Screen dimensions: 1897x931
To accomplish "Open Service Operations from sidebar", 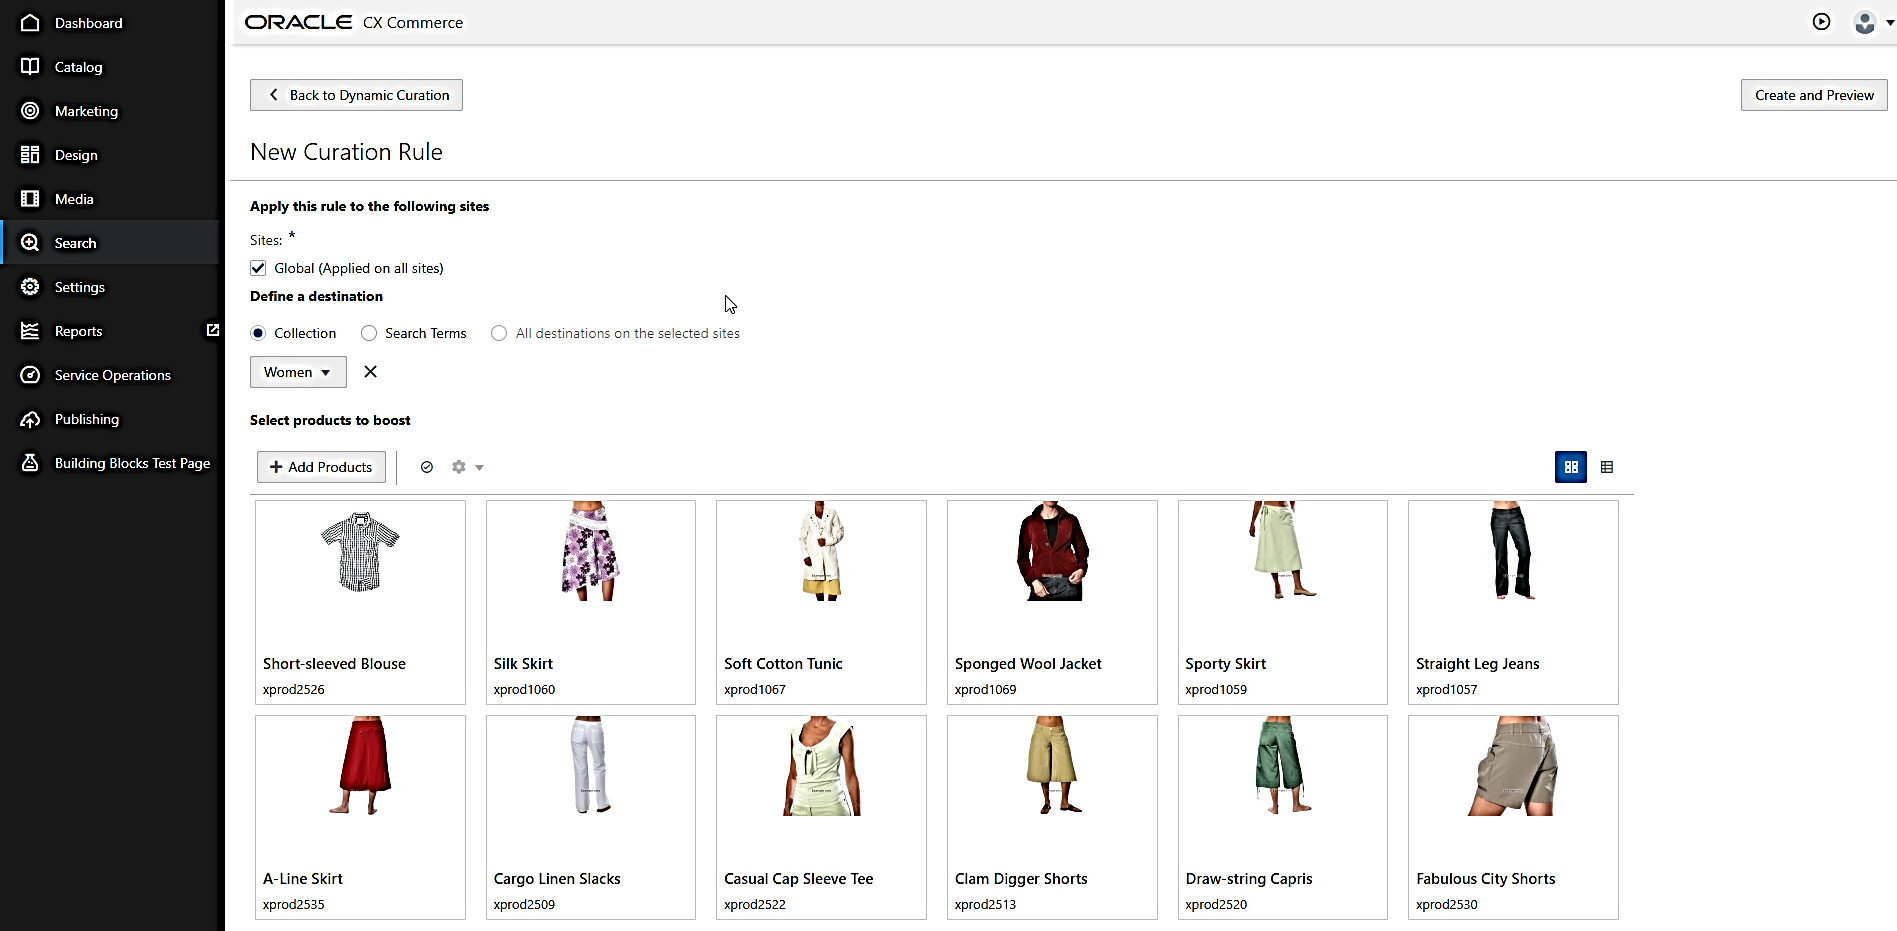I will (113, 375).
